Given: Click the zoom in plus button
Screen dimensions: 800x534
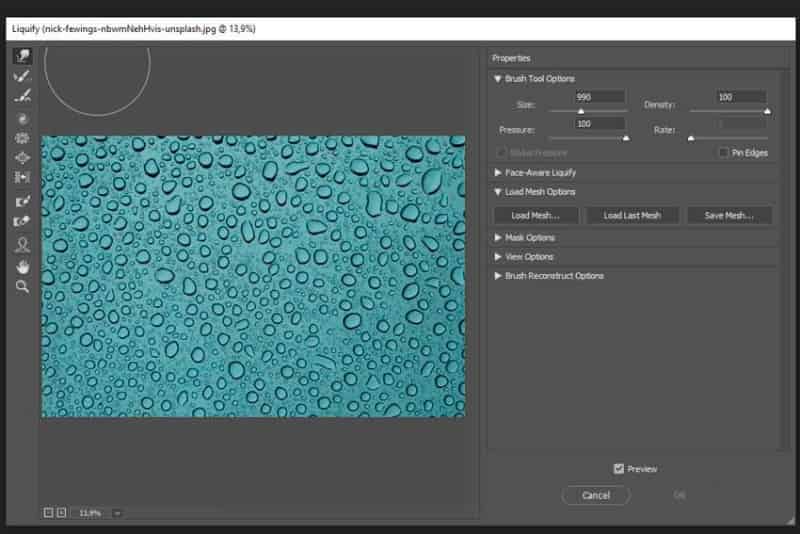Looking at the screenshot, I should [61, 513].
